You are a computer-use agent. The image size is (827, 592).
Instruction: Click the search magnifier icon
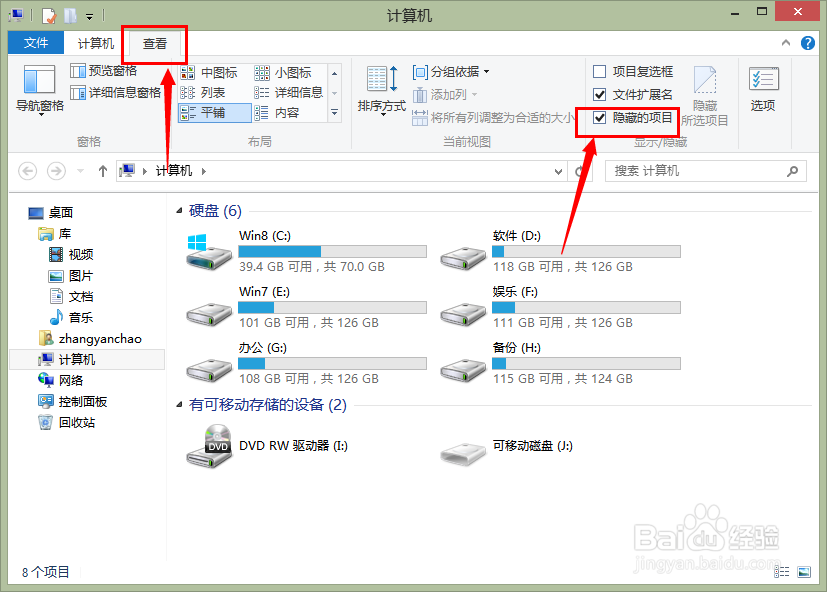click(792, 171)
